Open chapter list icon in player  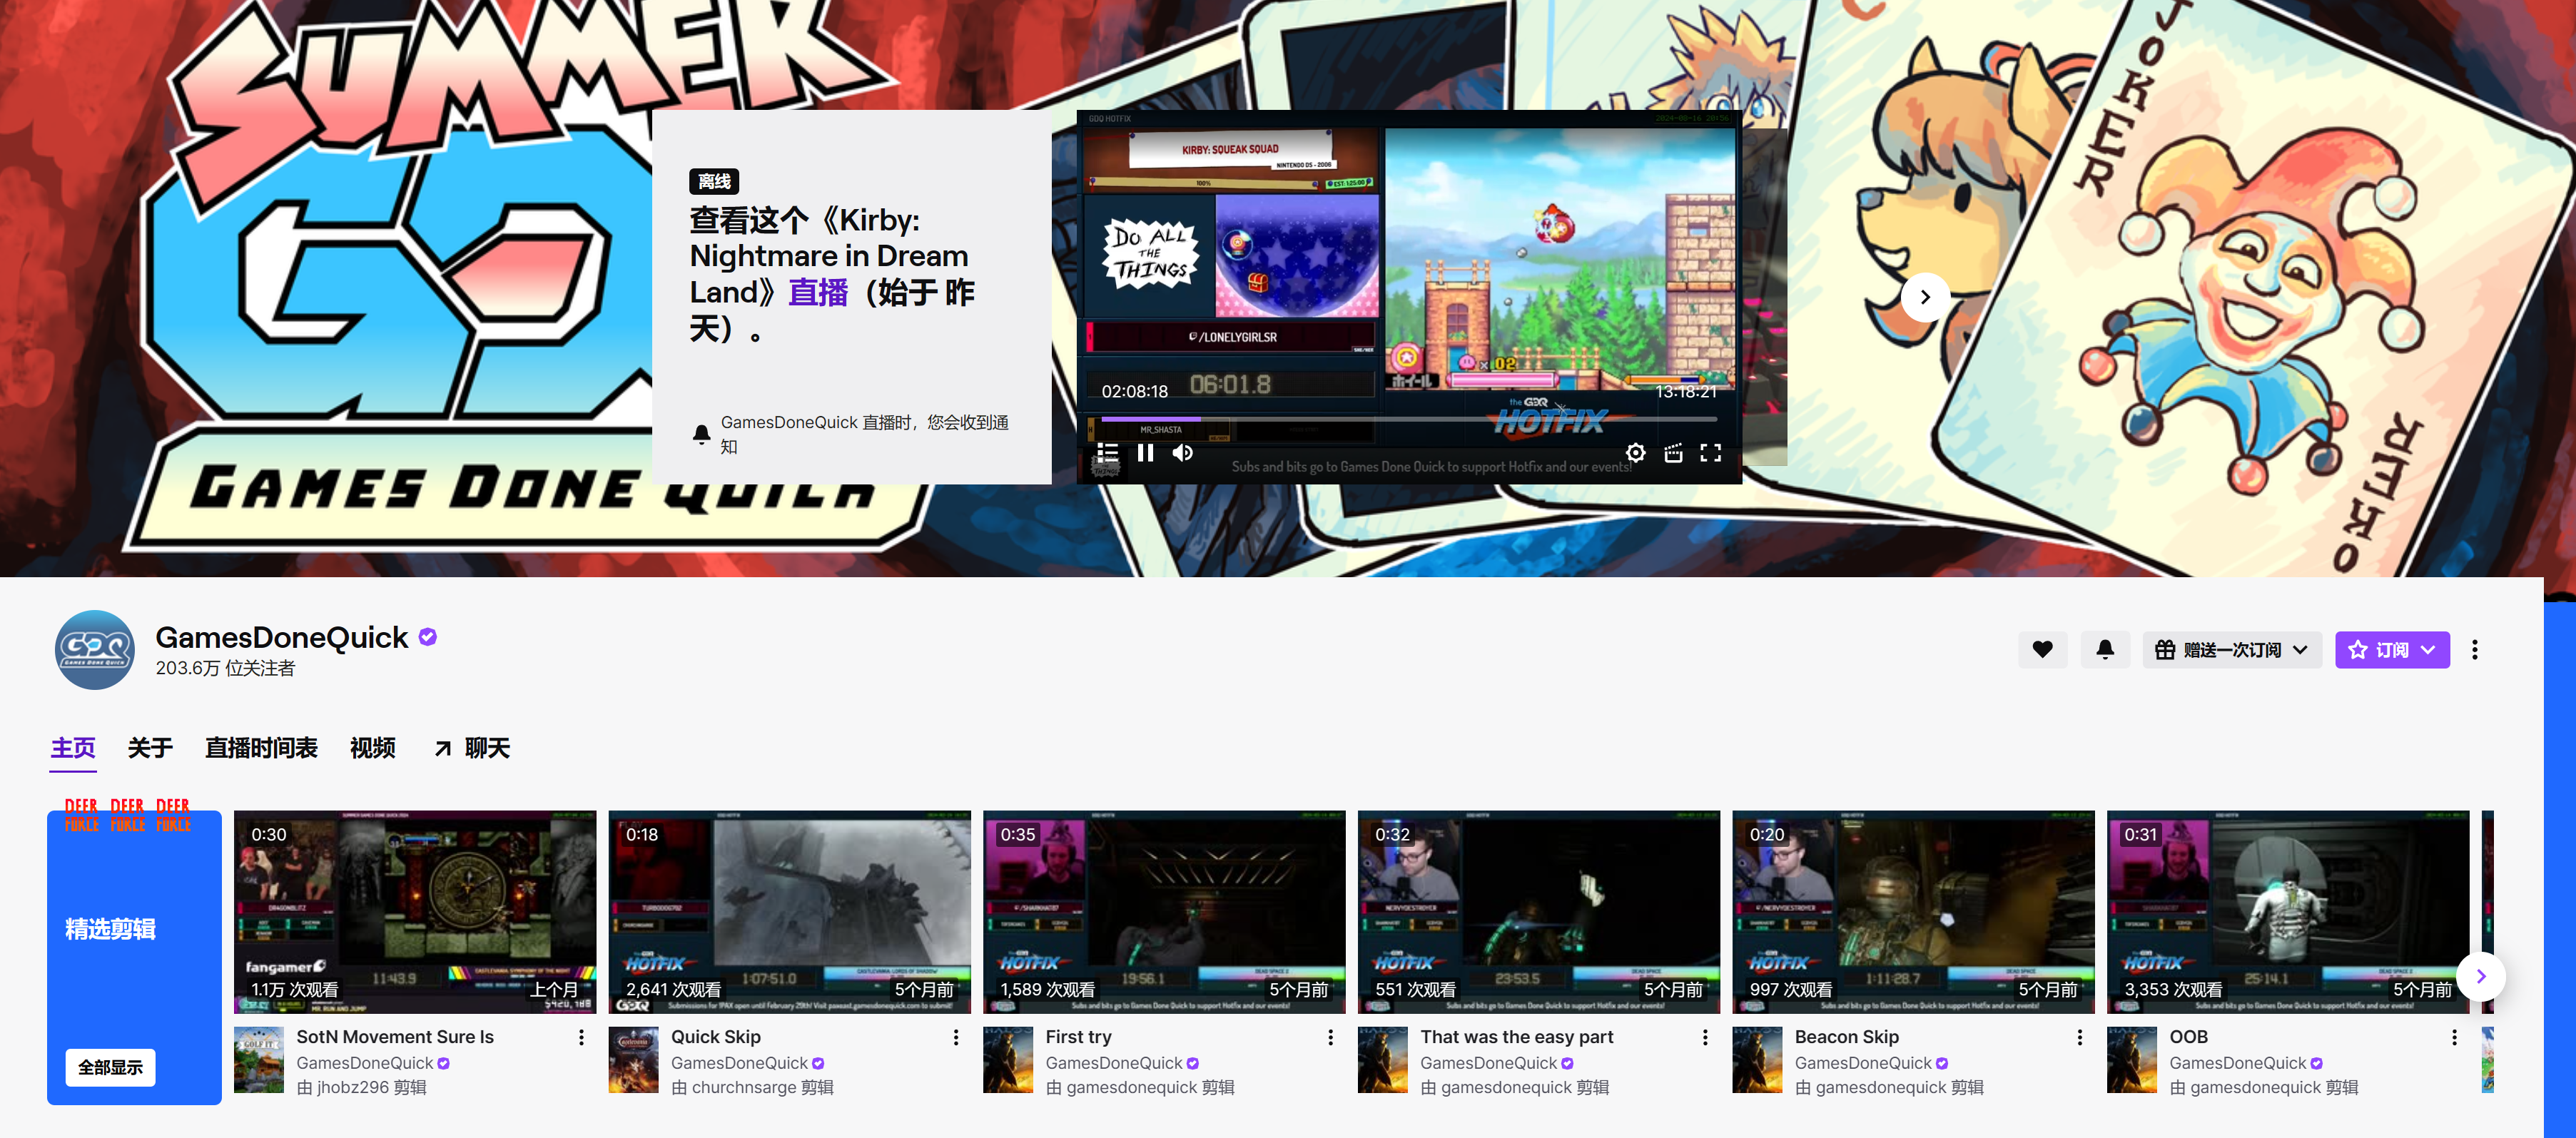(1107, 453)
